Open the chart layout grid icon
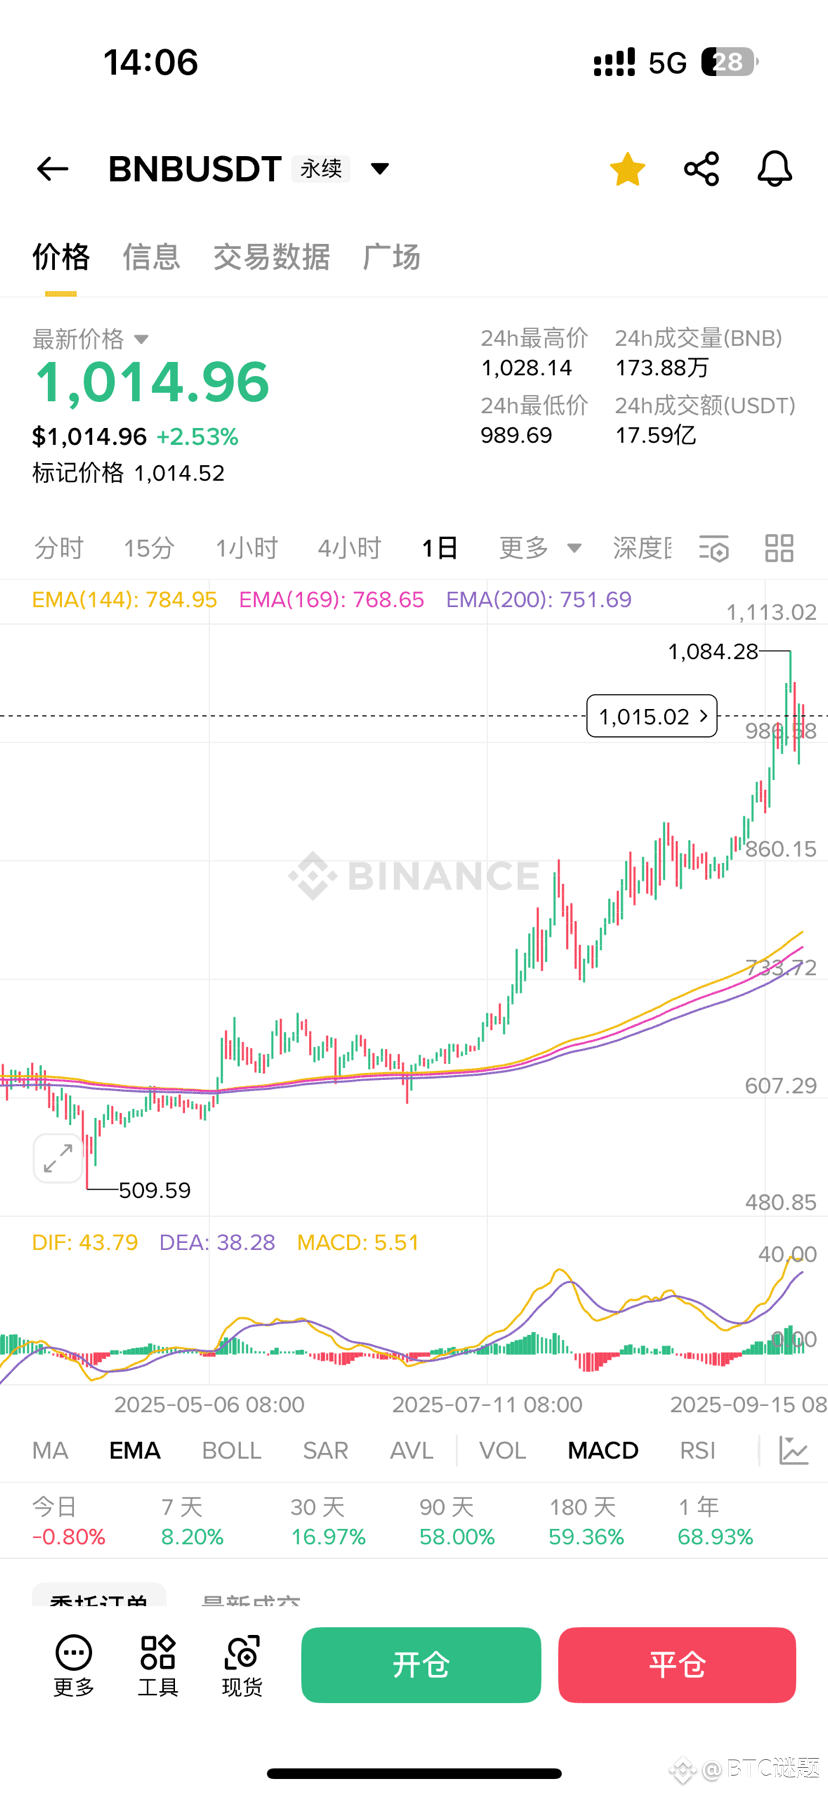 coord(779,548)
